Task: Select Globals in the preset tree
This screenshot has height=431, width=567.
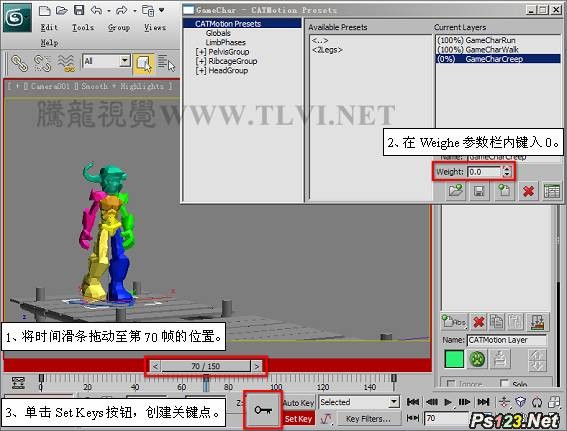Action: click(218, 33)
